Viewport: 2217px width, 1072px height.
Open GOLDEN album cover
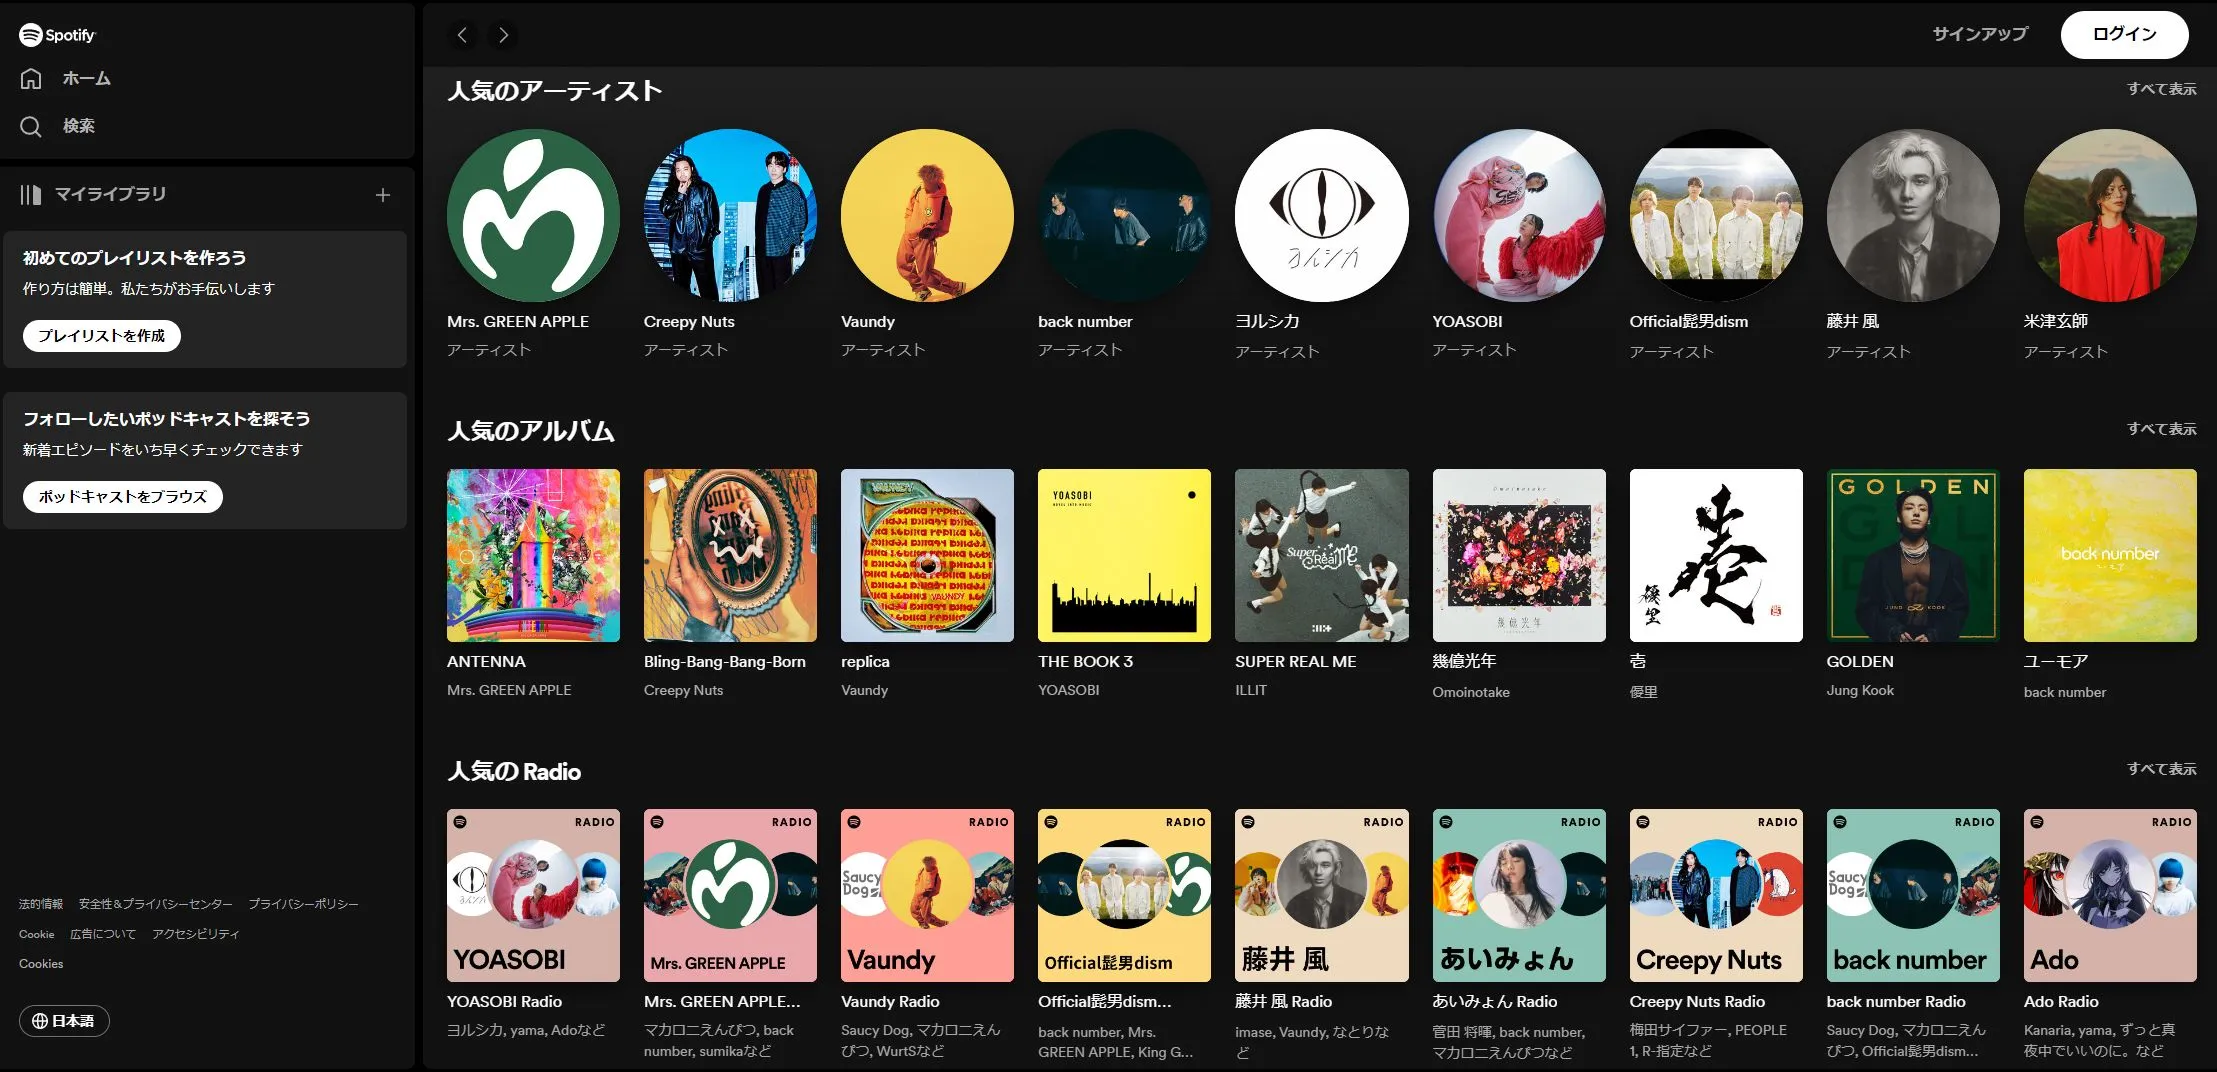tap(1913, 555)
